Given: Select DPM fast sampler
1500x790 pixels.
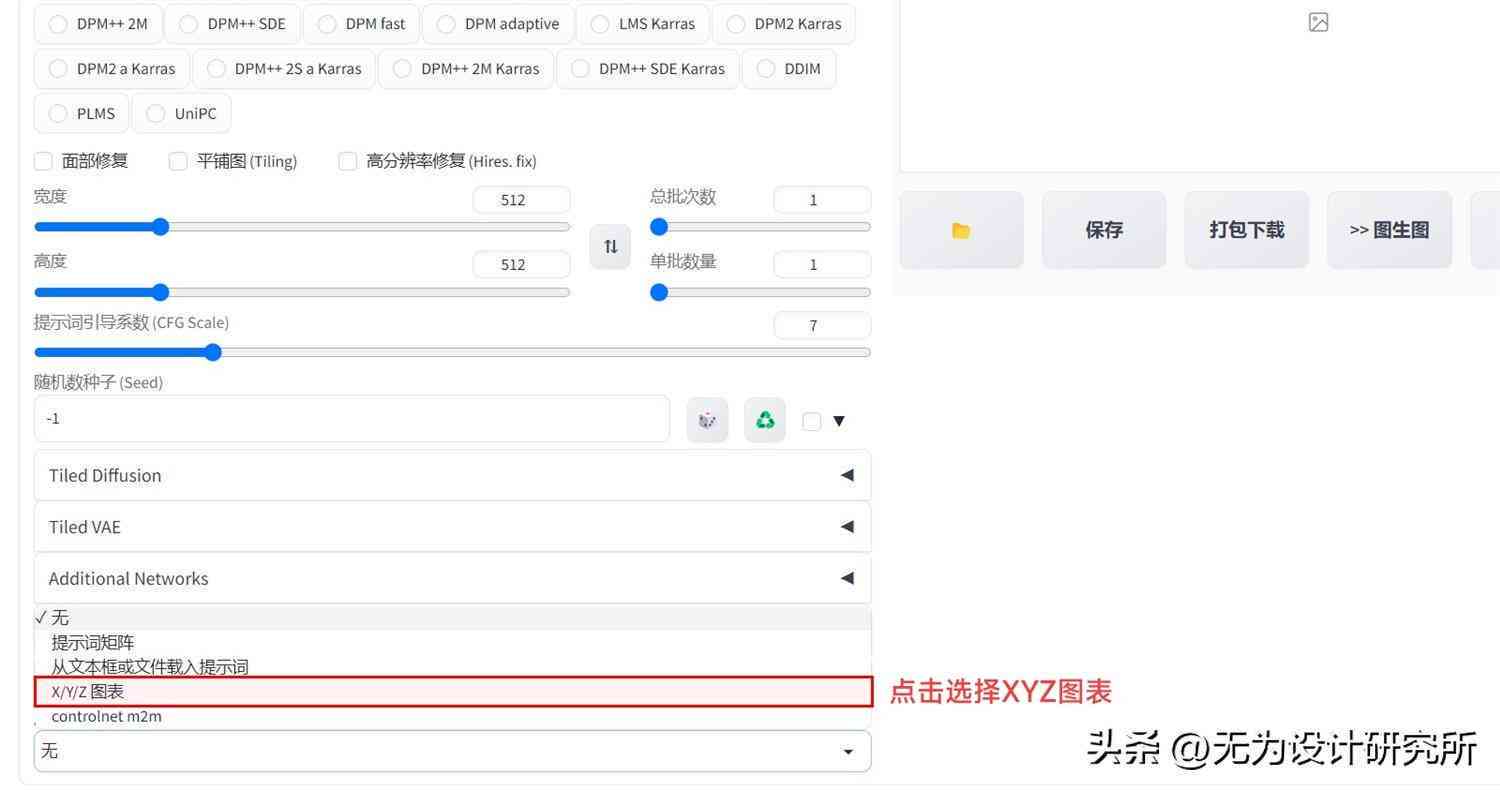Looking at the screenshot, I should 361,24.
